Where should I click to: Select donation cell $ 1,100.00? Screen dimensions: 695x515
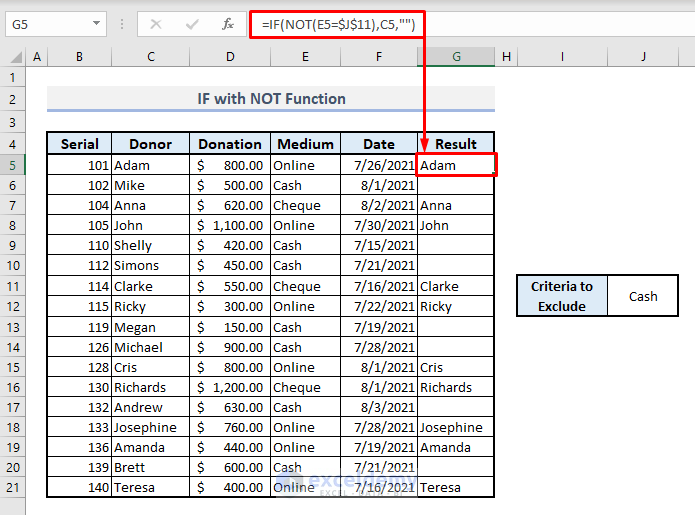click(230, 225)
